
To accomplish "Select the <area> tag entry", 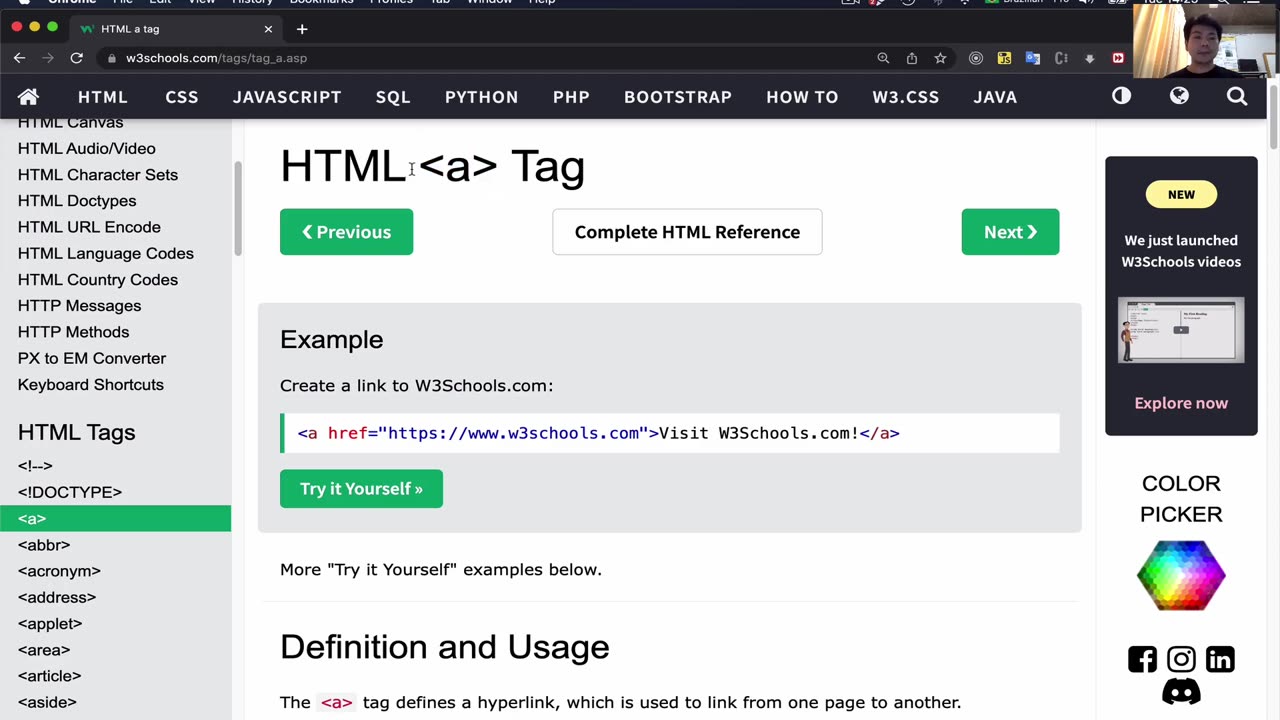I will pos(44,650).
